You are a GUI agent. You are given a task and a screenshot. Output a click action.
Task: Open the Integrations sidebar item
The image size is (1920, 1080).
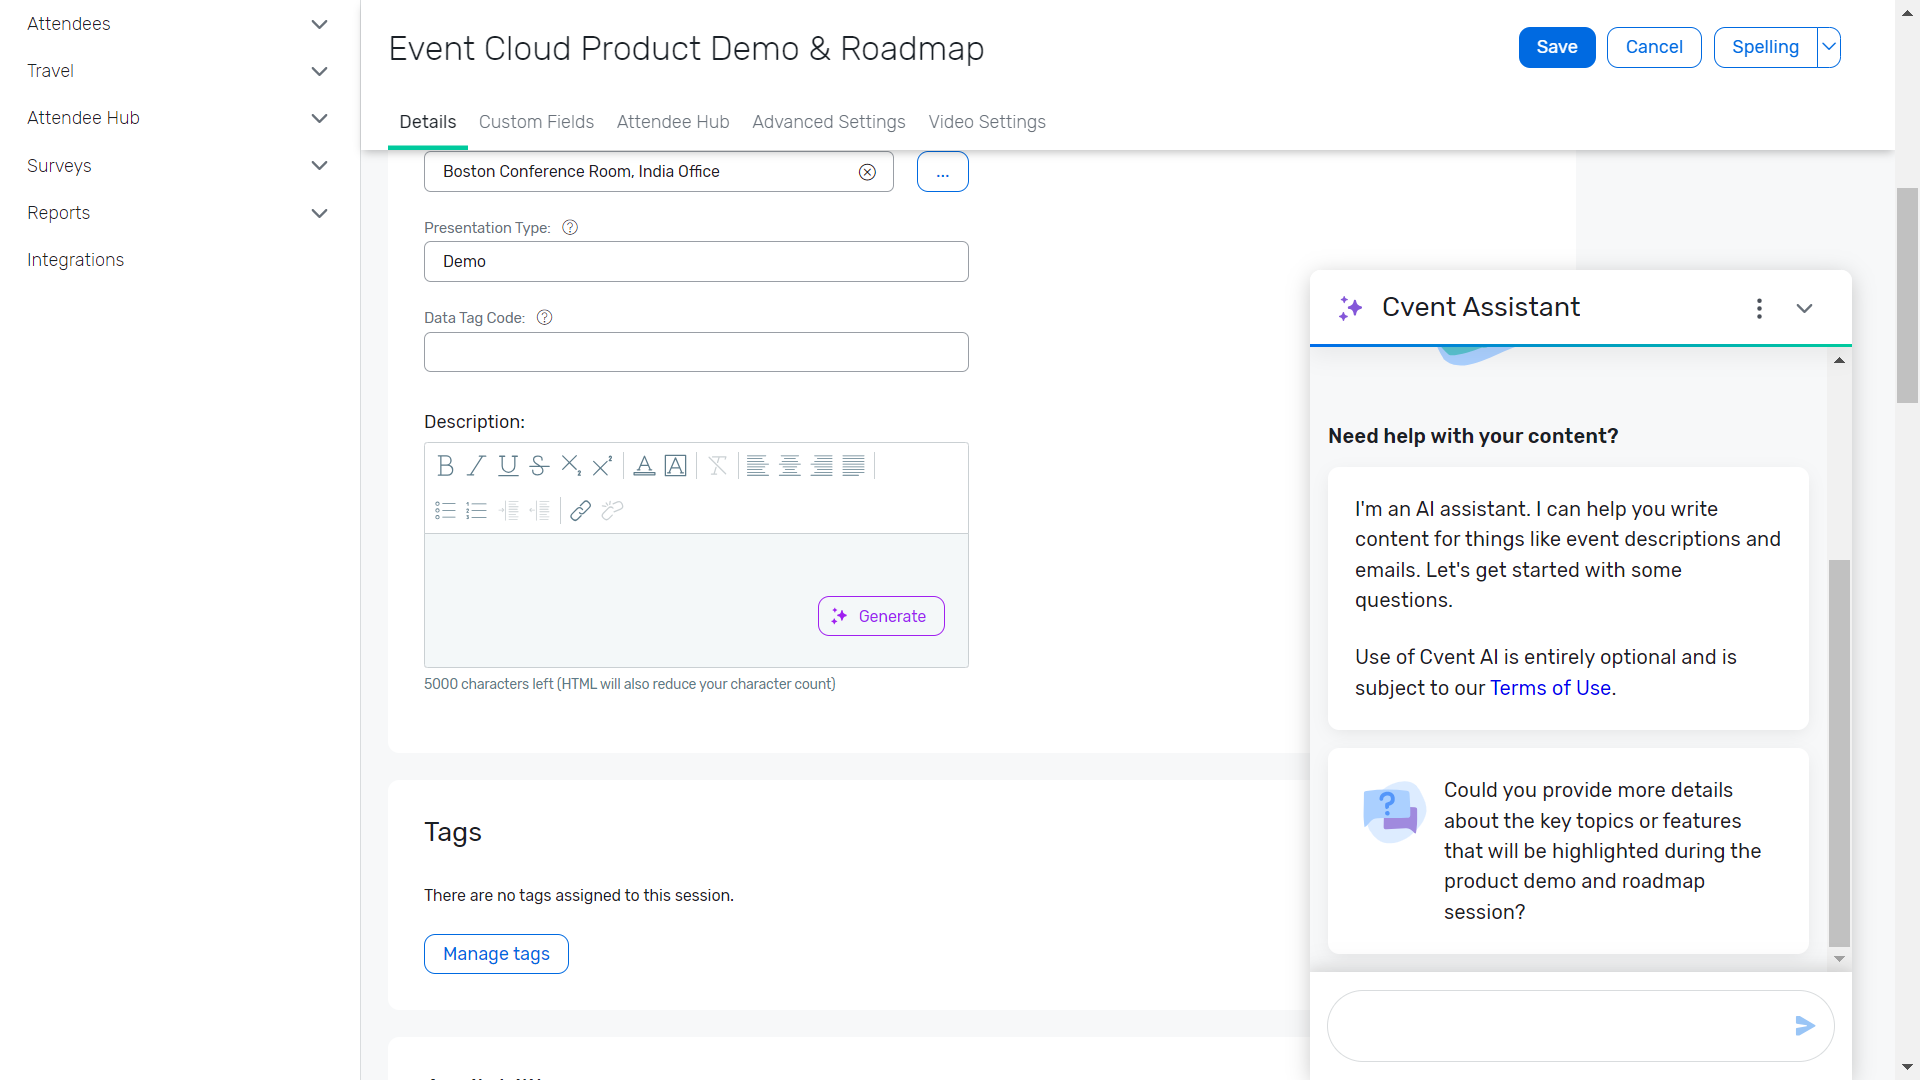[x=76, y=260]
